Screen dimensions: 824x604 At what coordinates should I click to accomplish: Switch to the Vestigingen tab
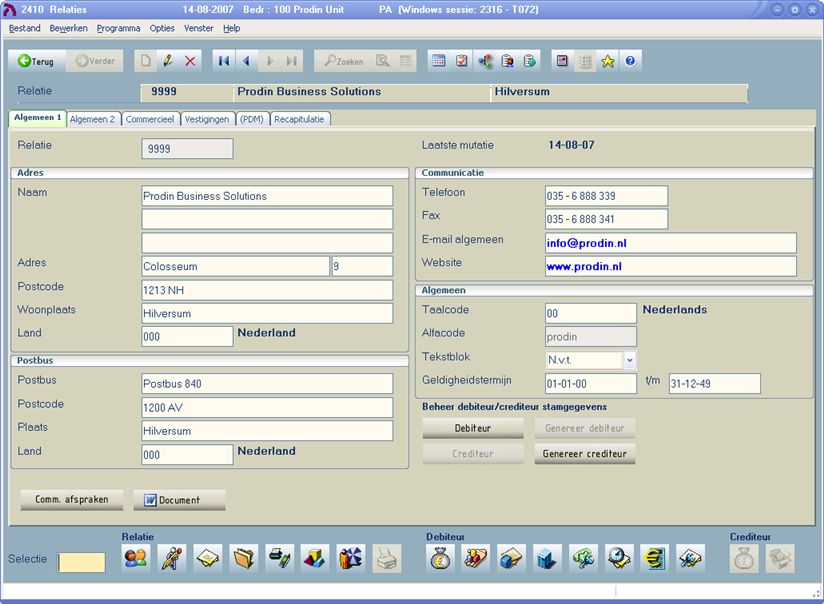(207, 119)
